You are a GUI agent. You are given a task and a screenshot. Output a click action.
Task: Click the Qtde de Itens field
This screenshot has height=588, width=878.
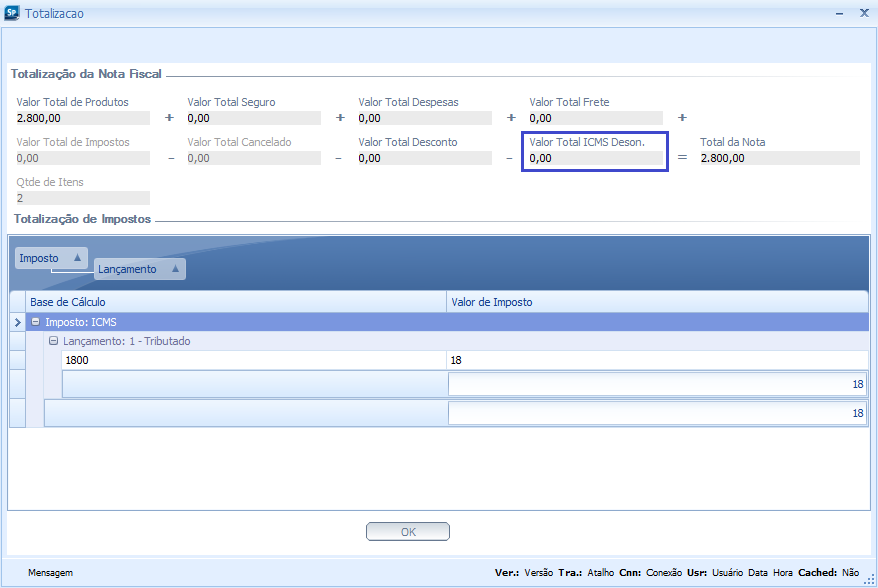coord(82,198)
